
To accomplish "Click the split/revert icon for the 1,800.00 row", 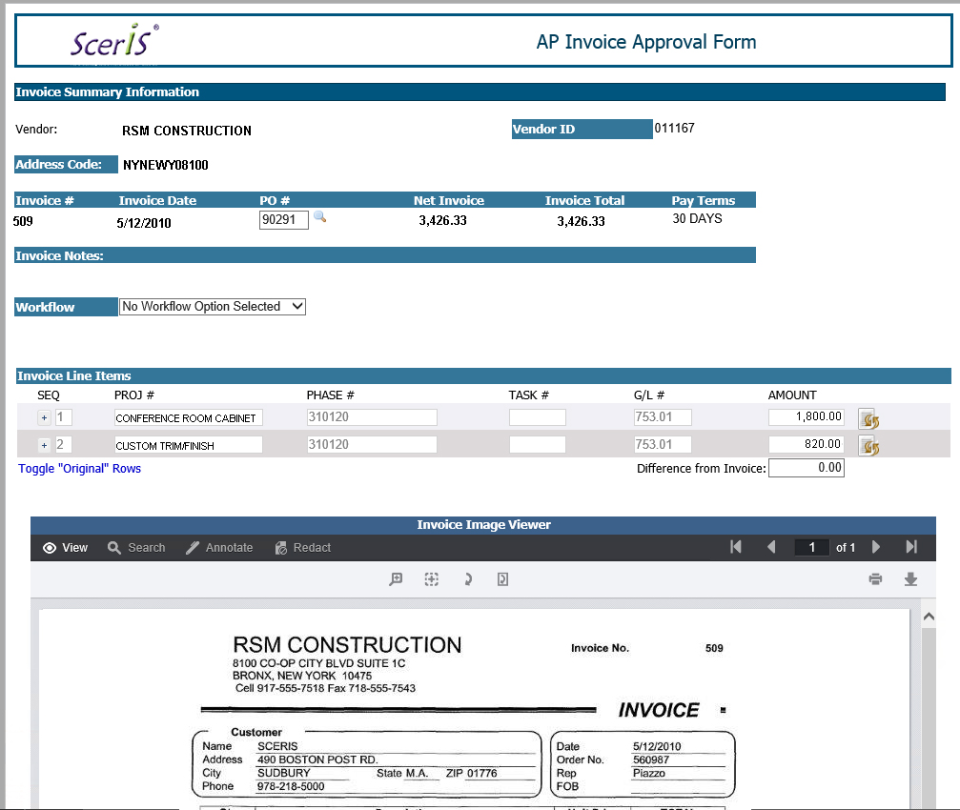I will click(869, 419).
